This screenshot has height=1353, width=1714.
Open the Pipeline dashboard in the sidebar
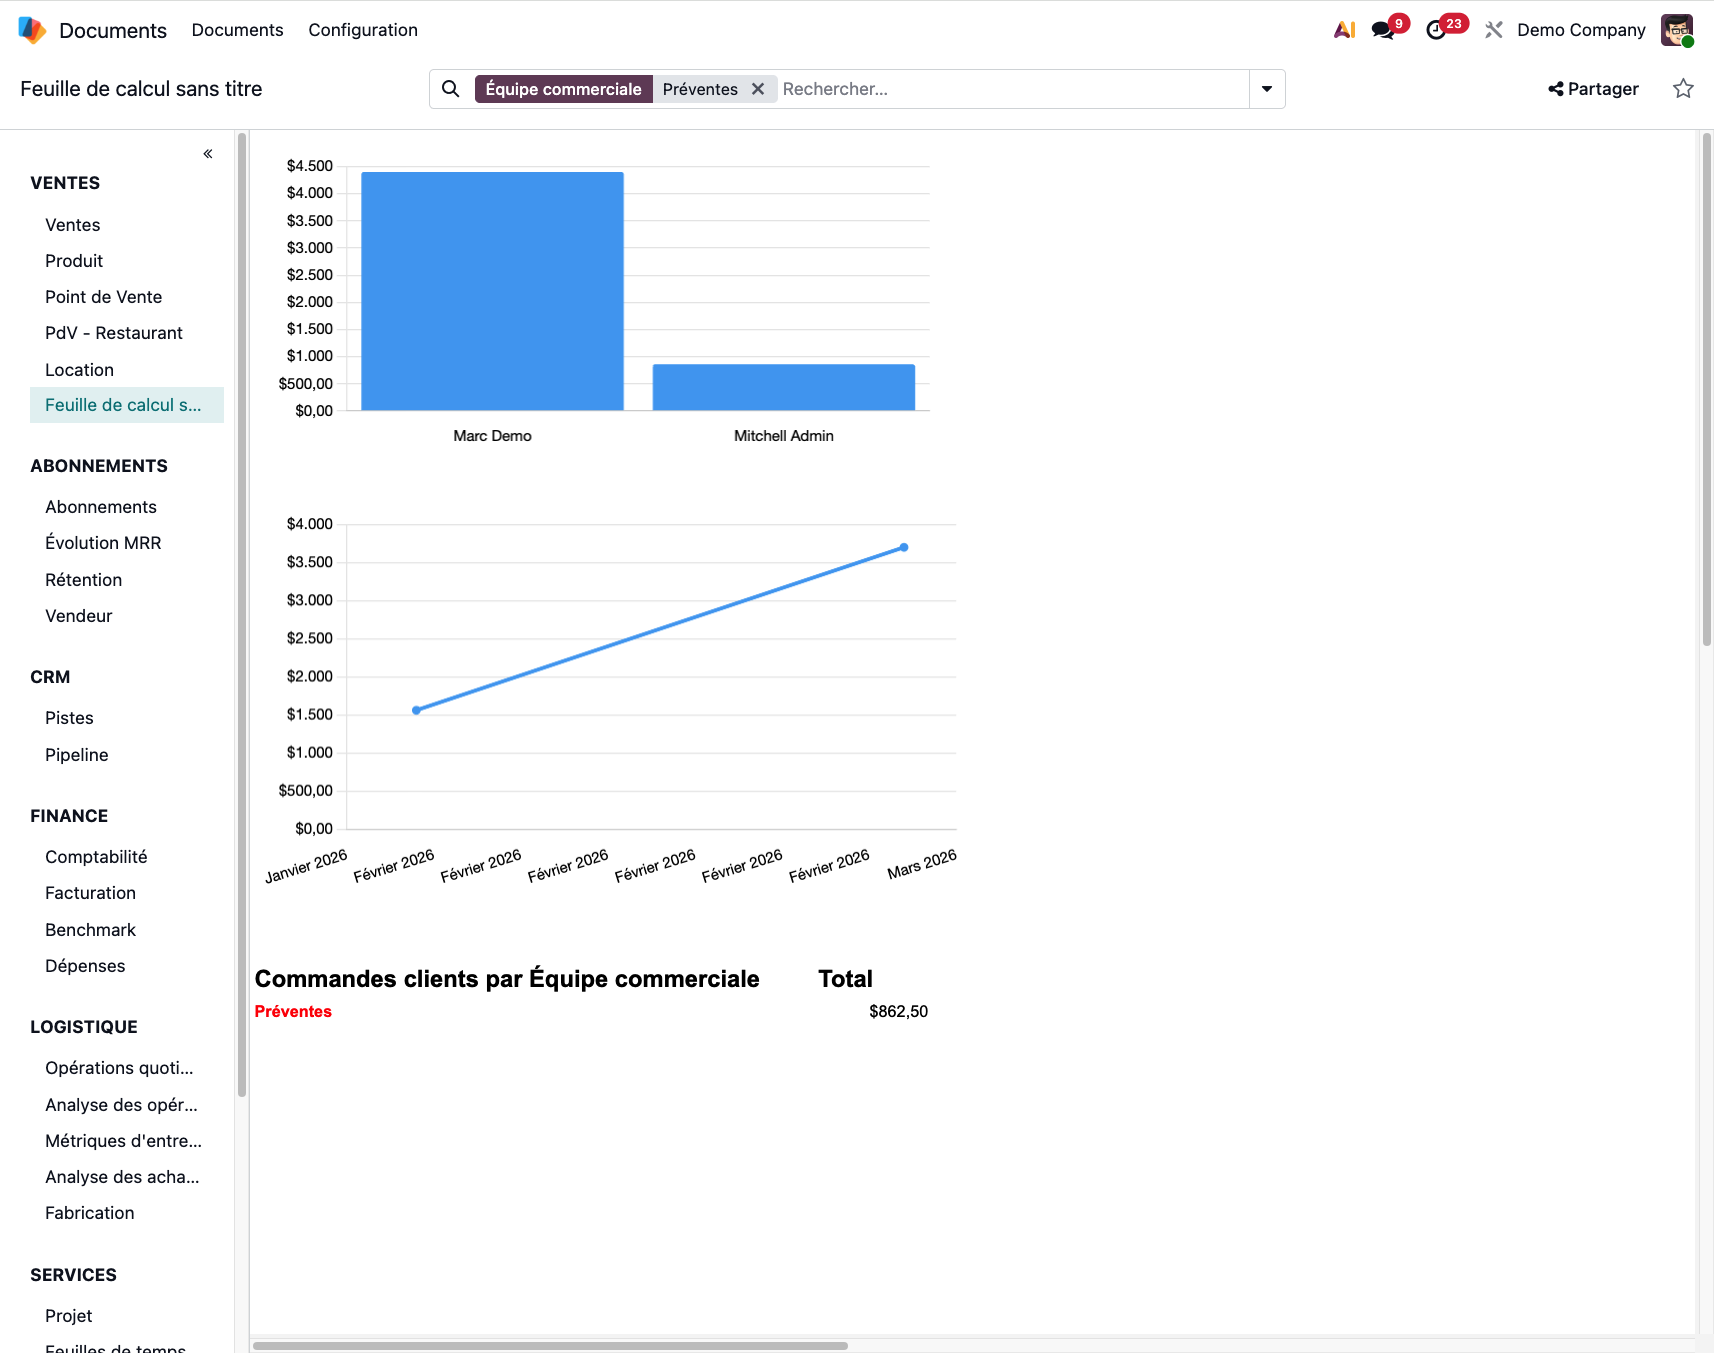tap(77, 755)
